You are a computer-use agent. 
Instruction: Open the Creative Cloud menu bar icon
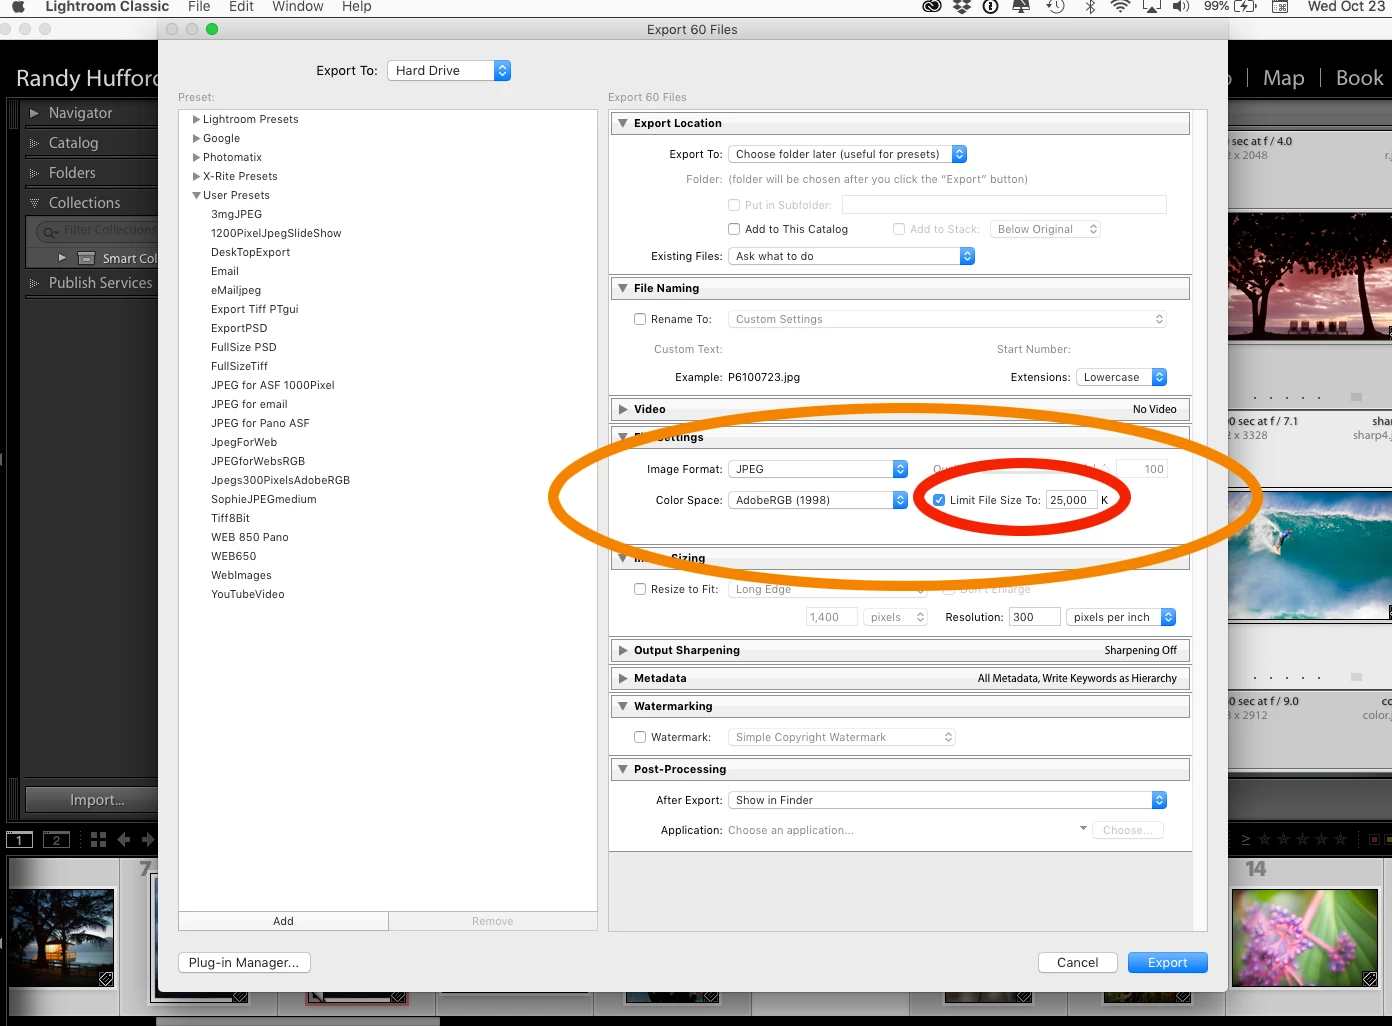pos(932,6)
